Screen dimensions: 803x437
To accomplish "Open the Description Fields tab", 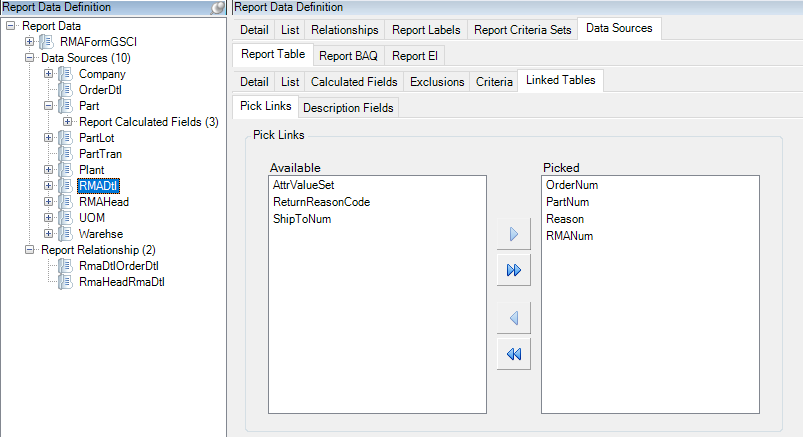I will pos(348,108).
